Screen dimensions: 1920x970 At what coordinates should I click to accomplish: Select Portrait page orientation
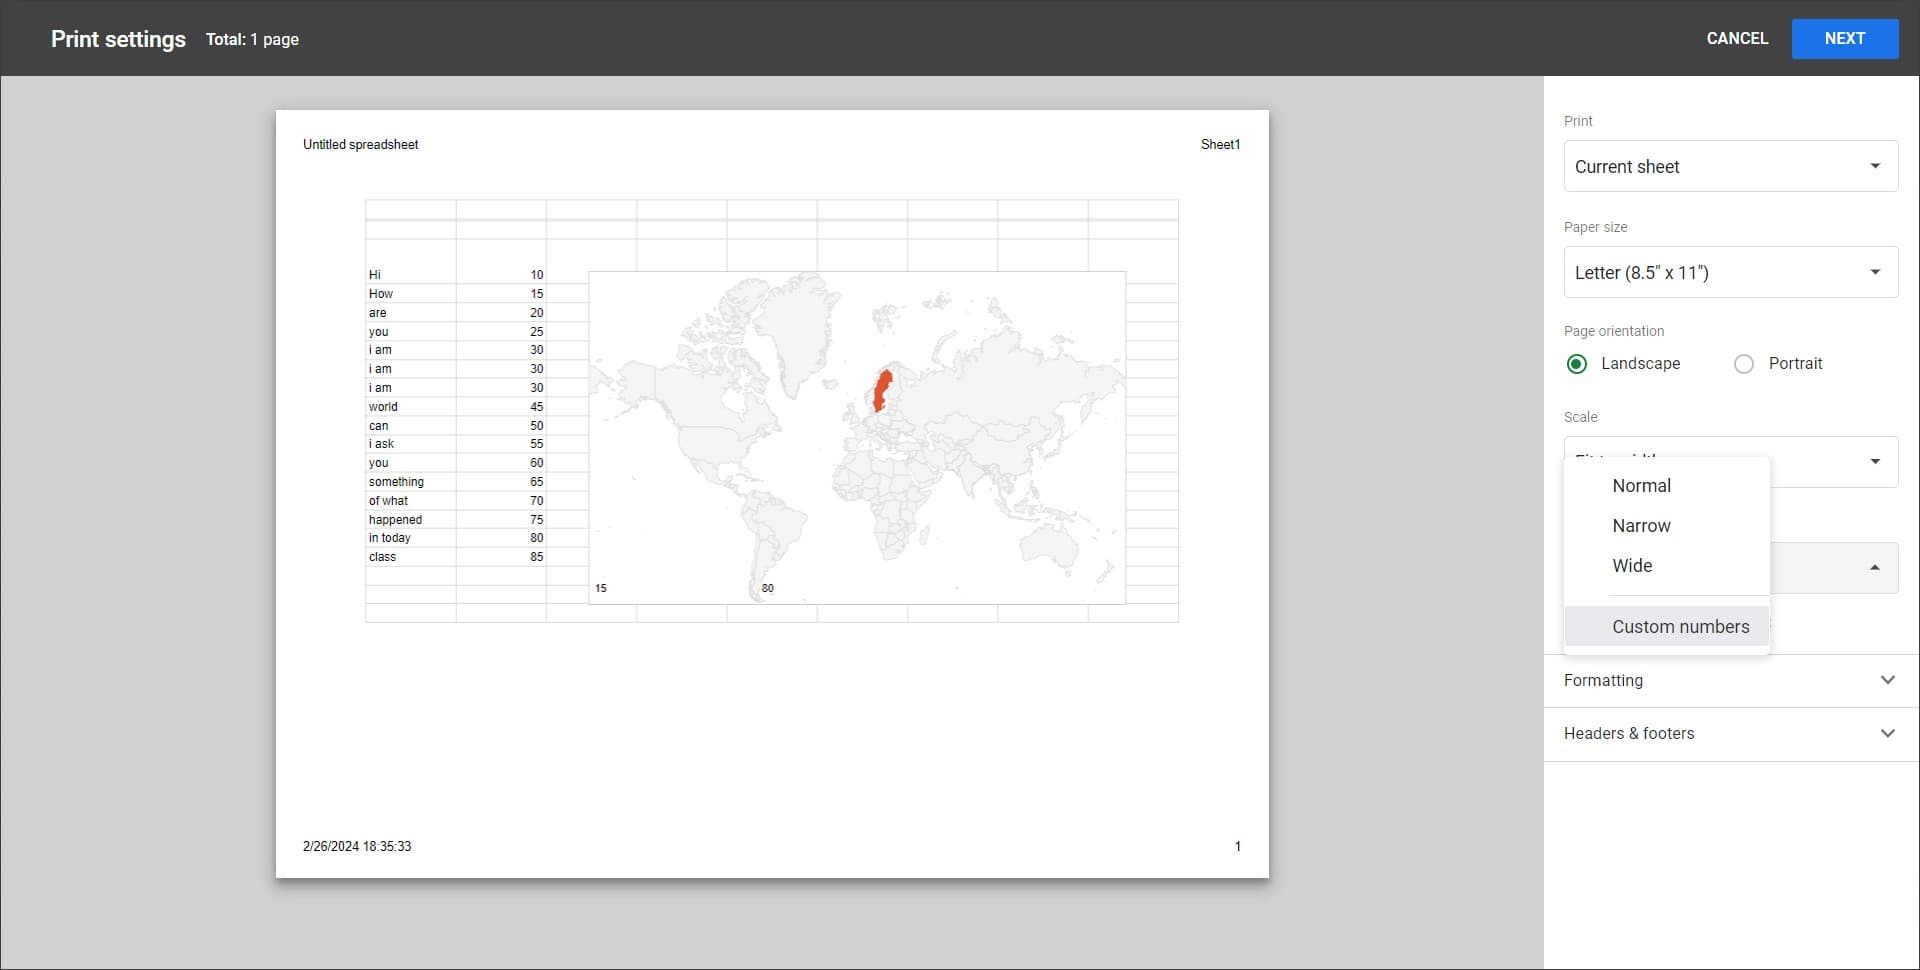pos(1744,364)
